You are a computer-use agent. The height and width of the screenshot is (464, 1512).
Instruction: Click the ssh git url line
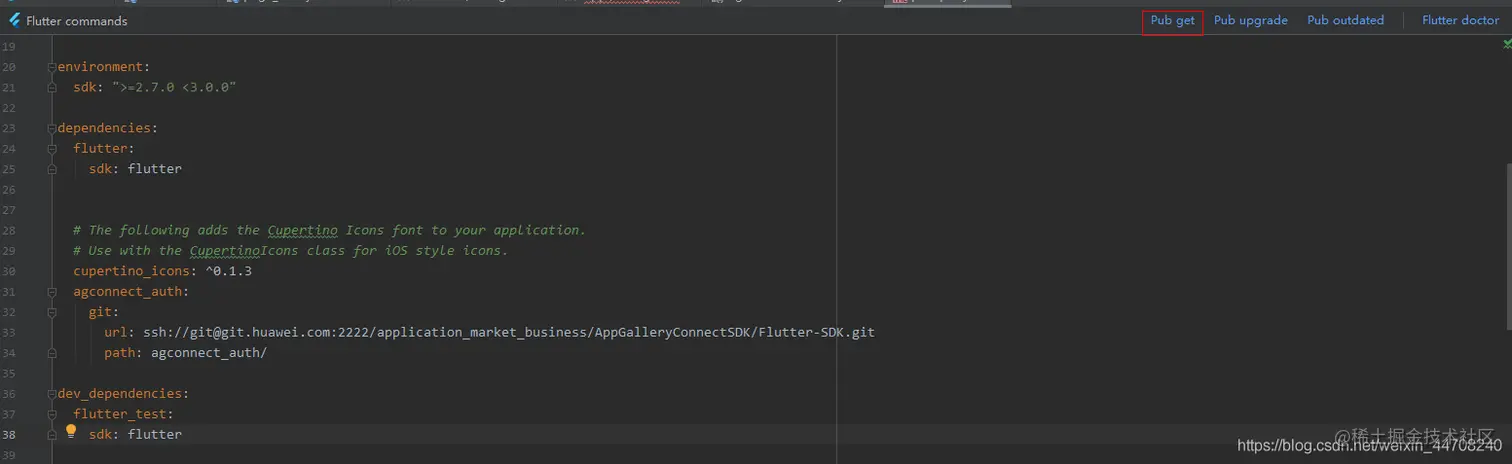tap(489, 332)
